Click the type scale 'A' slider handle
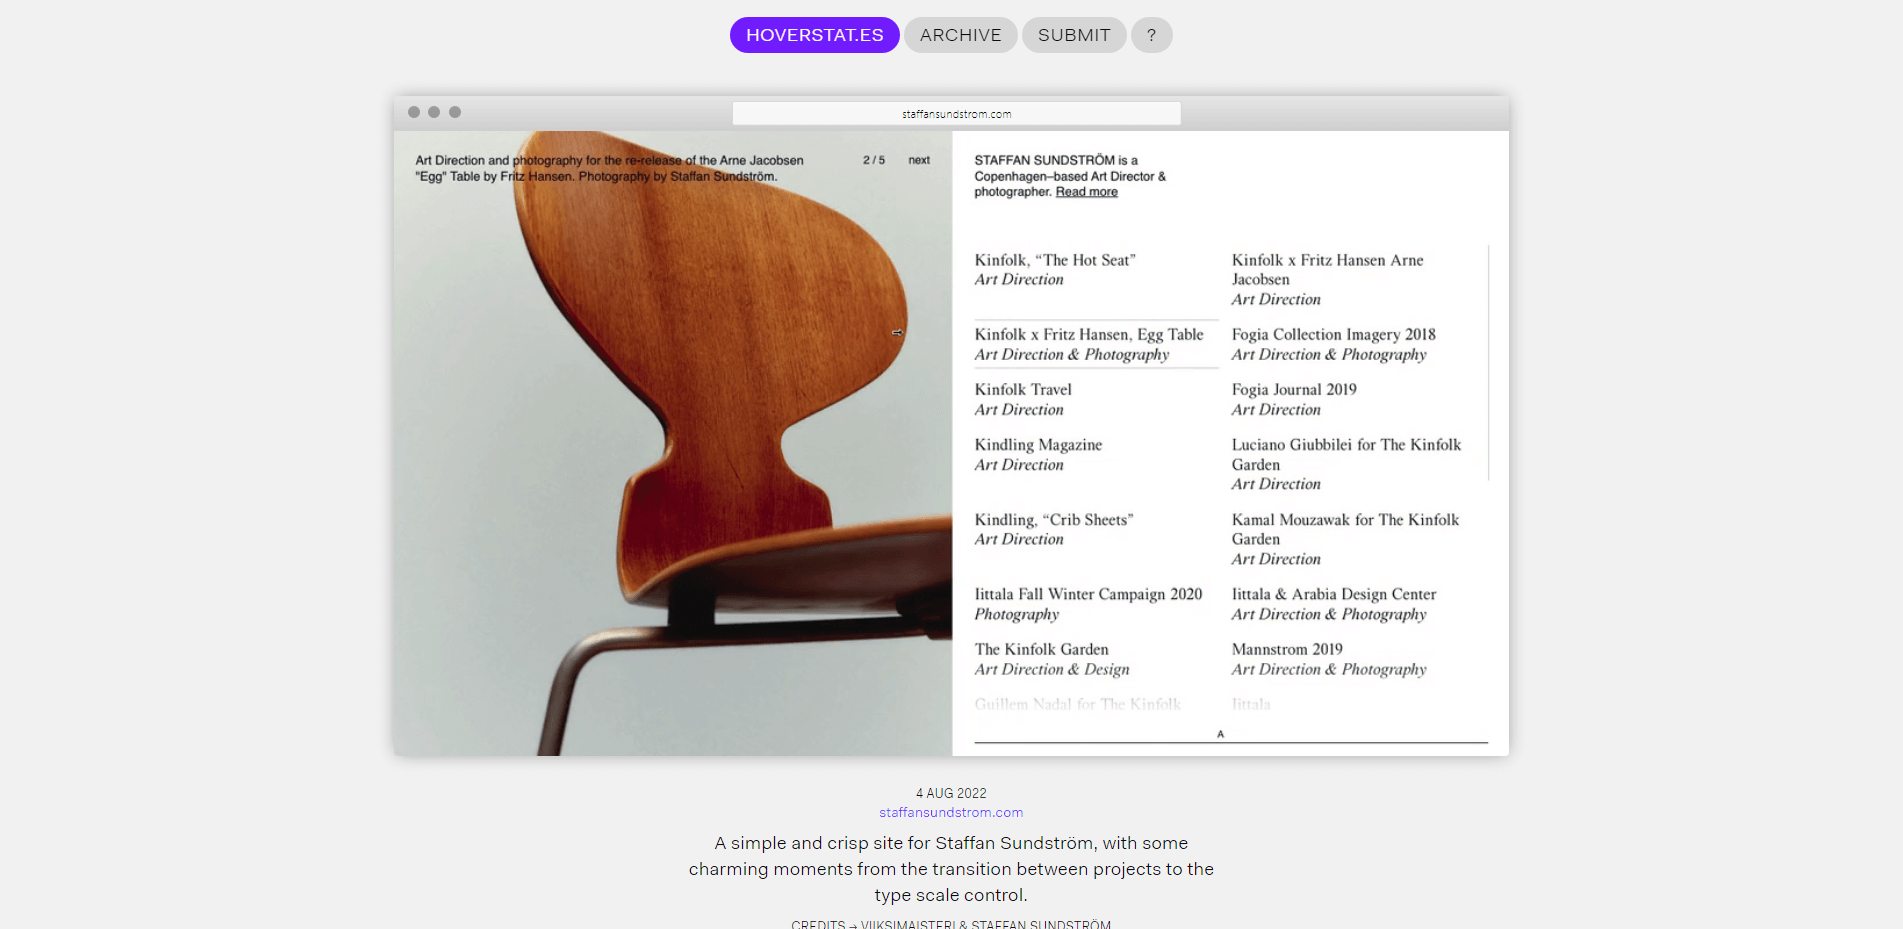Viewport: 1903px width, 929px height. pyautogui.click(x=1220, y=734)
